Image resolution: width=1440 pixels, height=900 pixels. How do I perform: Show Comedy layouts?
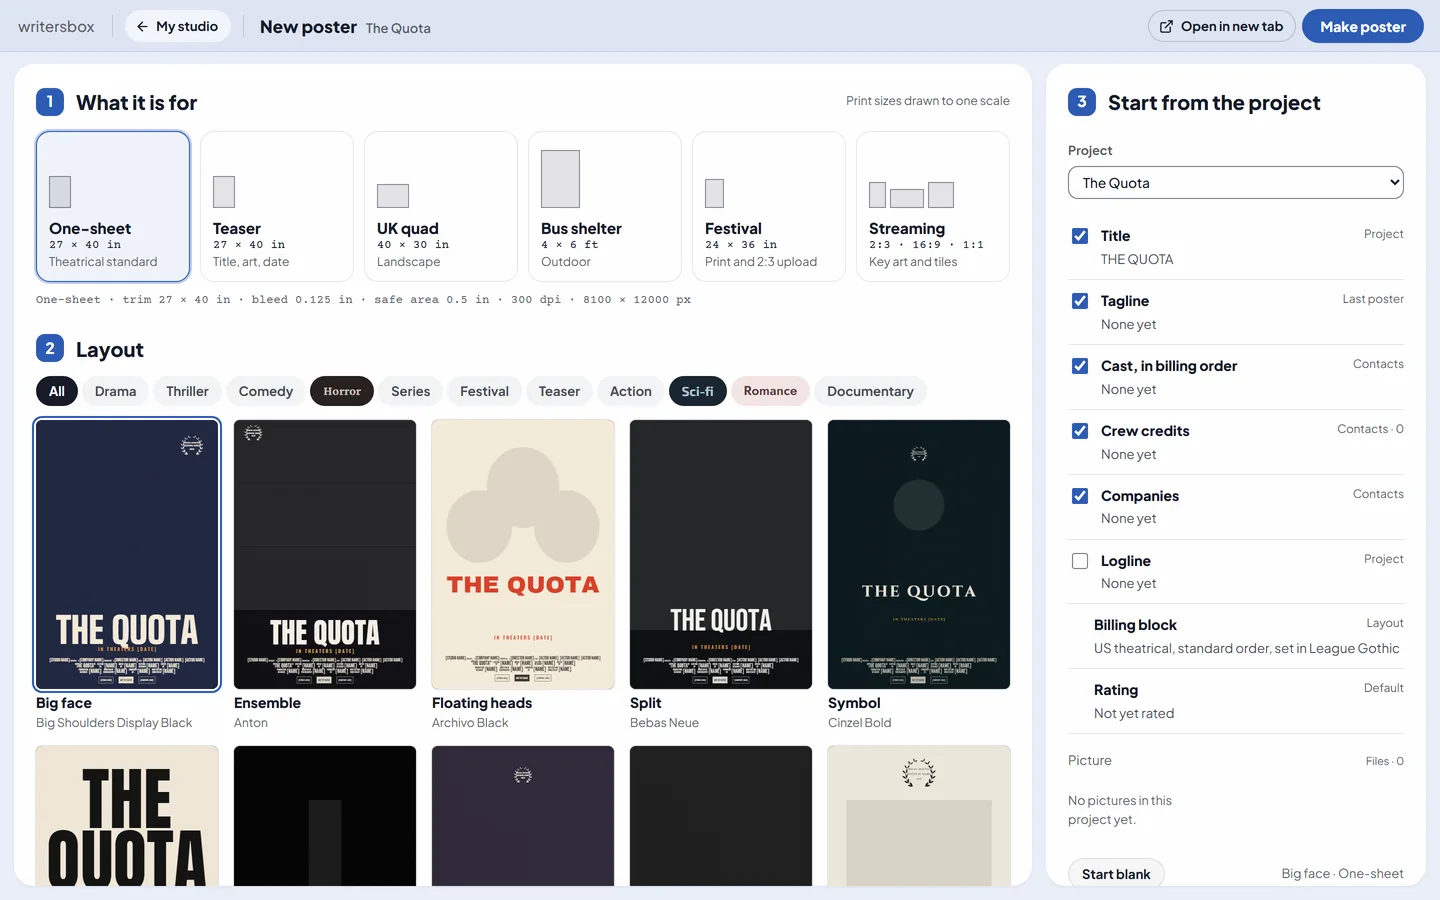tap(266, 391)
